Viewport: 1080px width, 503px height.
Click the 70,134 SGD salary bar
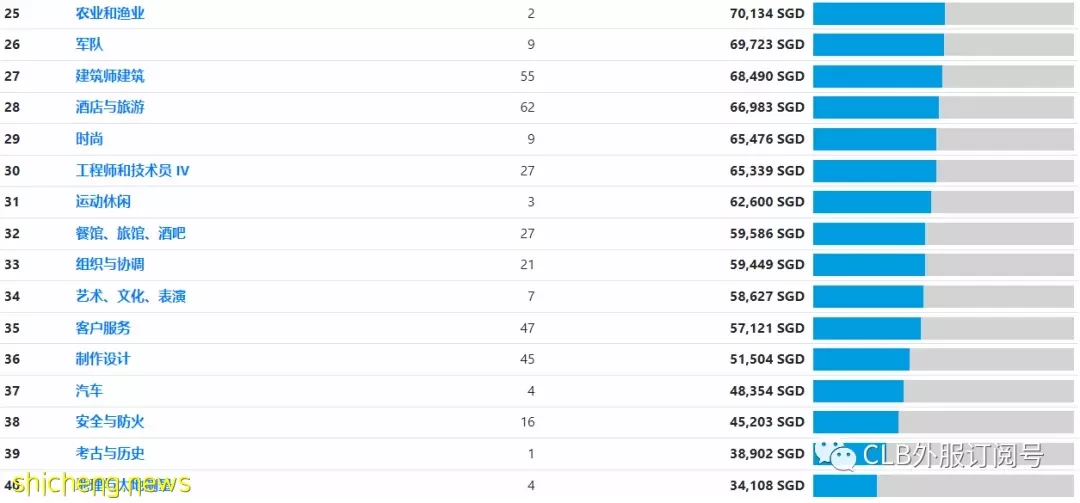945,14
